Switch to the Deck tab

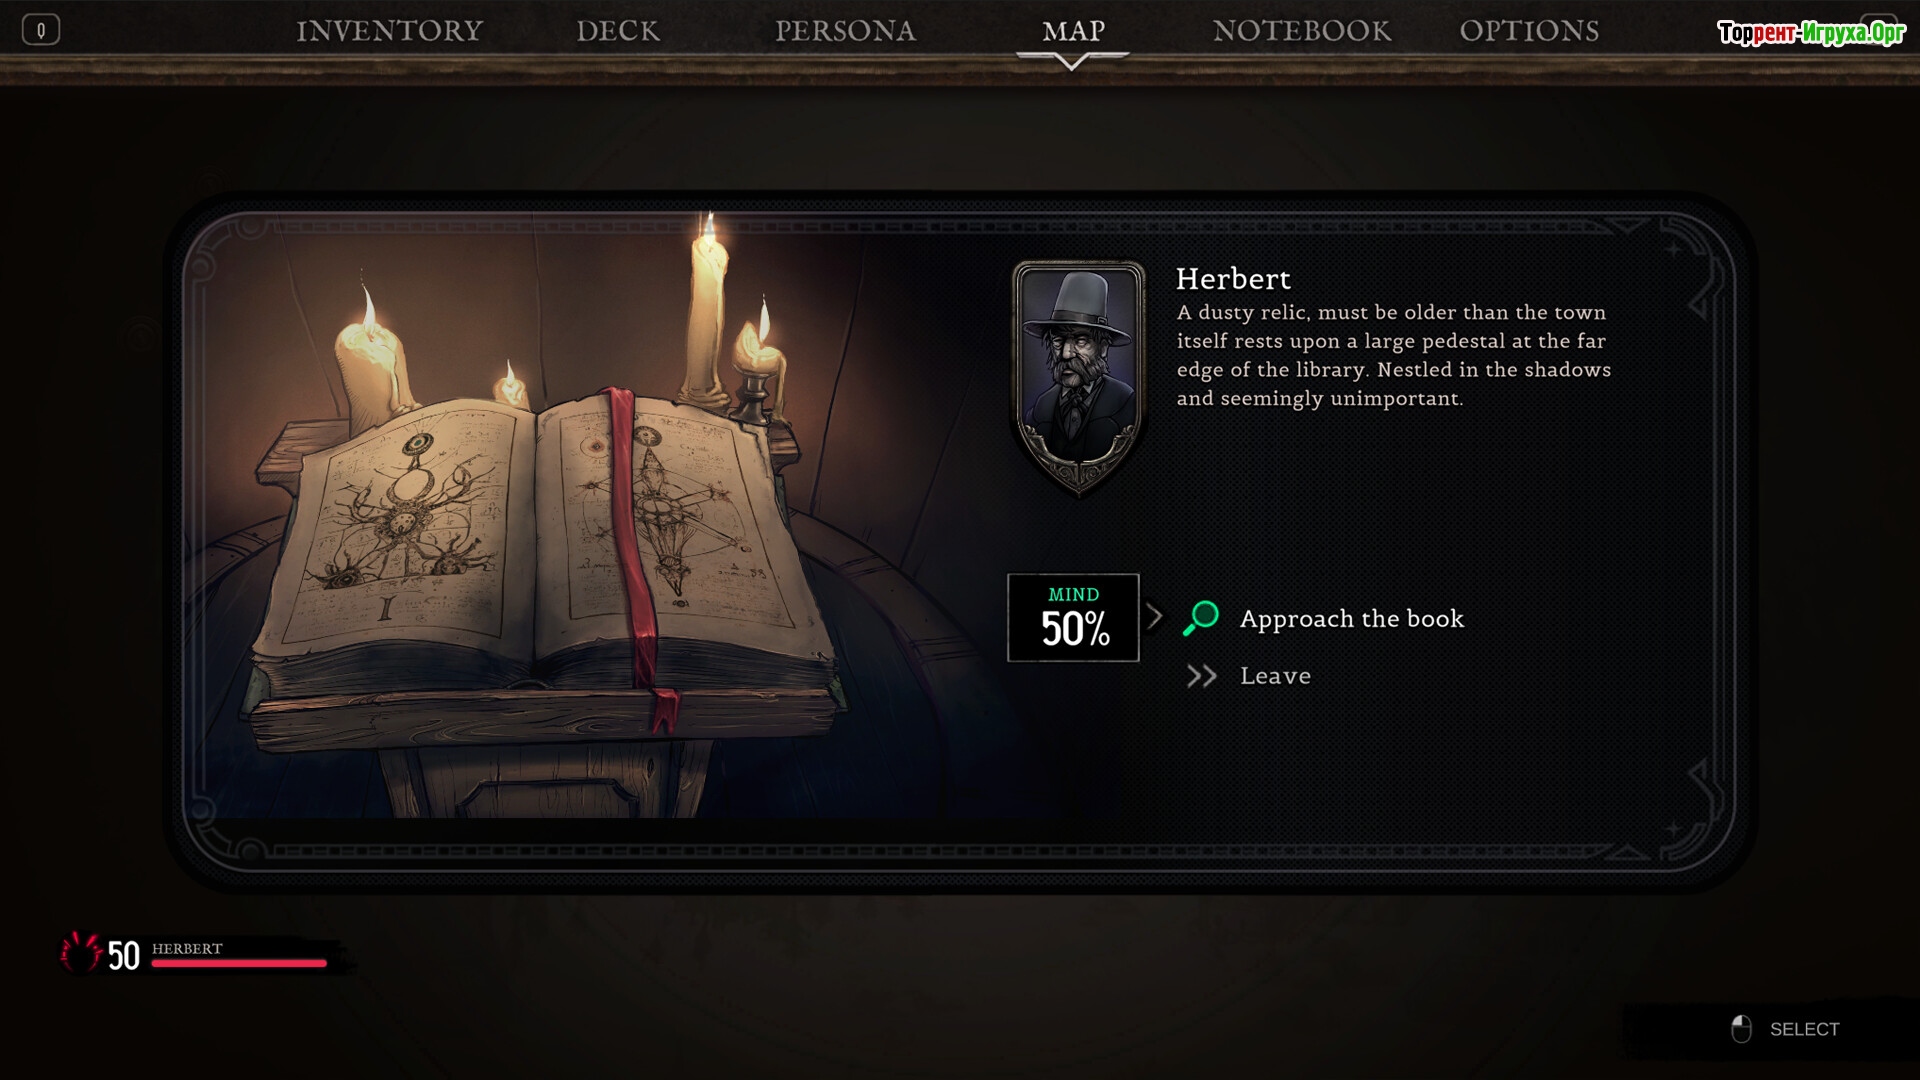617,31
